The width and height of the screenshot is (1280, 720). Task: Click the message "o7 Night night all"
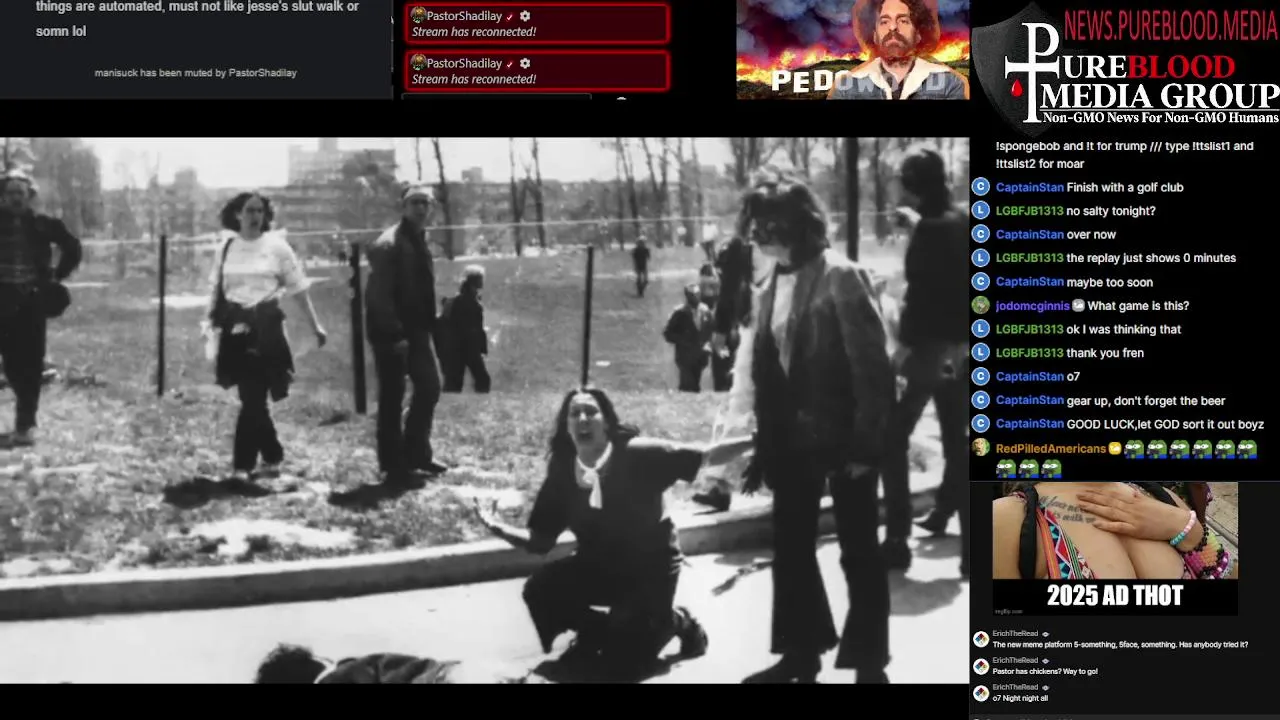[1020, 698]
